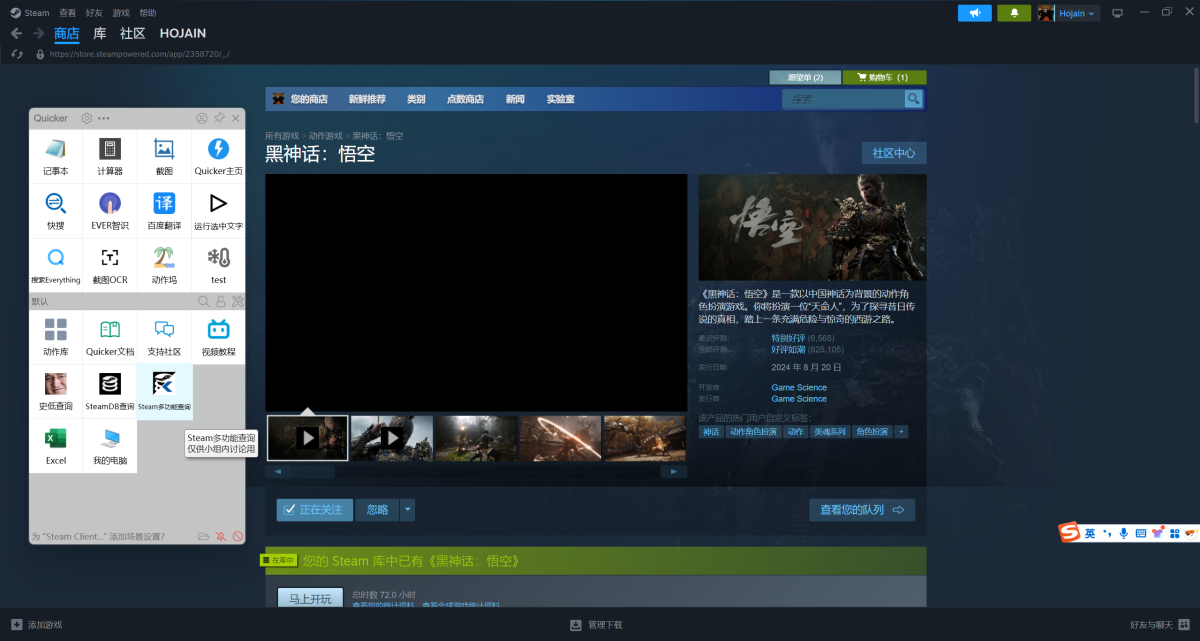Run the SteamDB查询 action

pos(110,391)
